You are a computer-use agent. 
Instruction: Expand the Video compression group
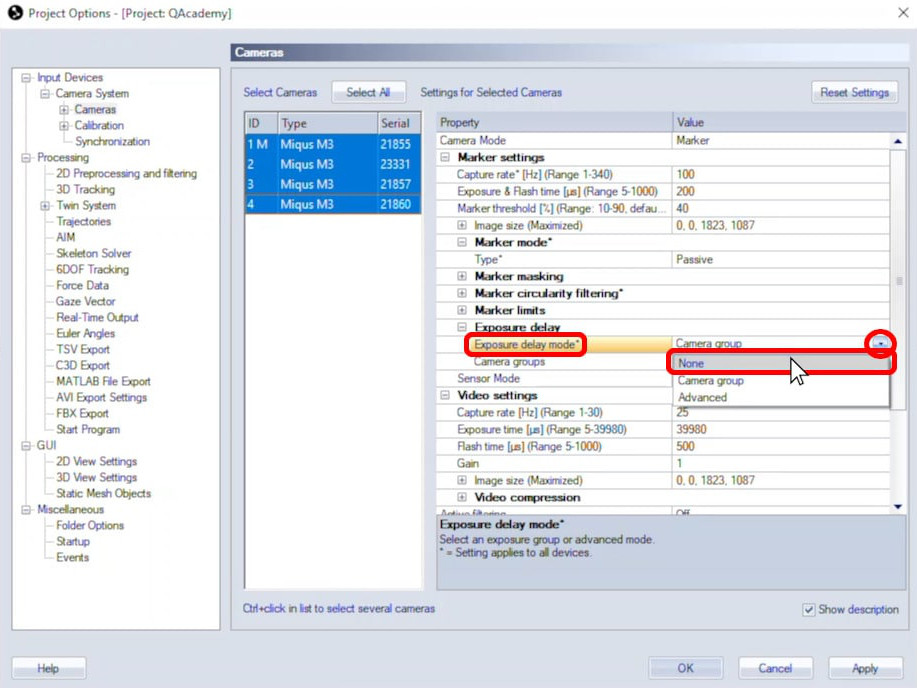(461, 497)
